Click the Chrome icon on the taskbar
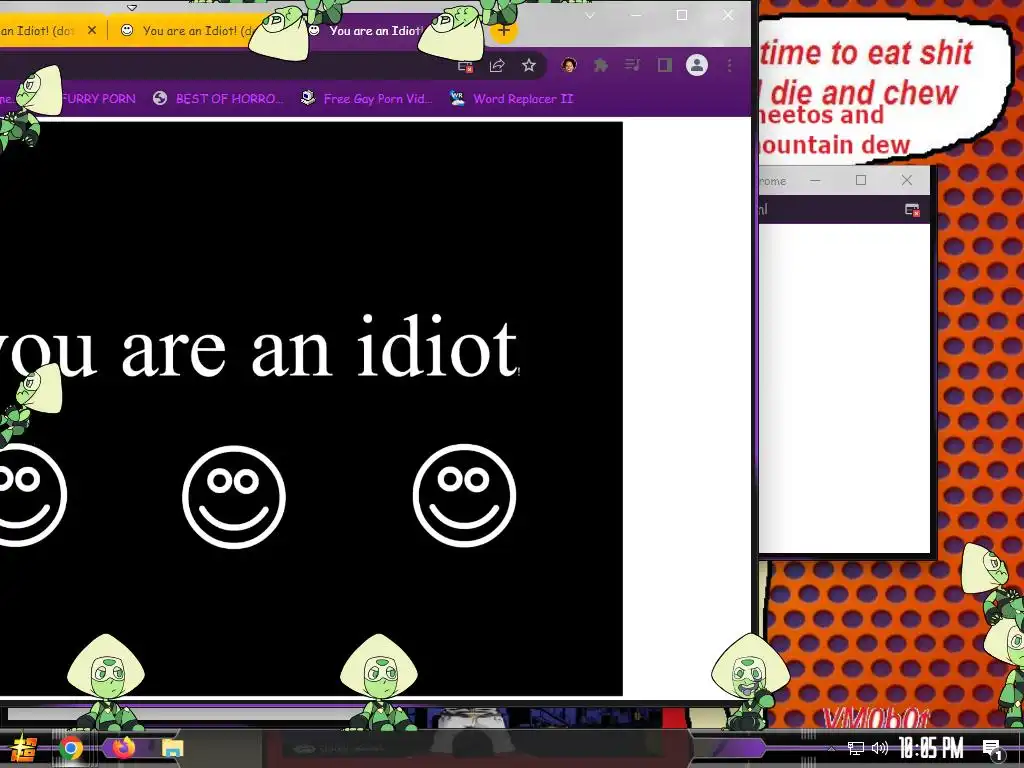 (71, 748)
